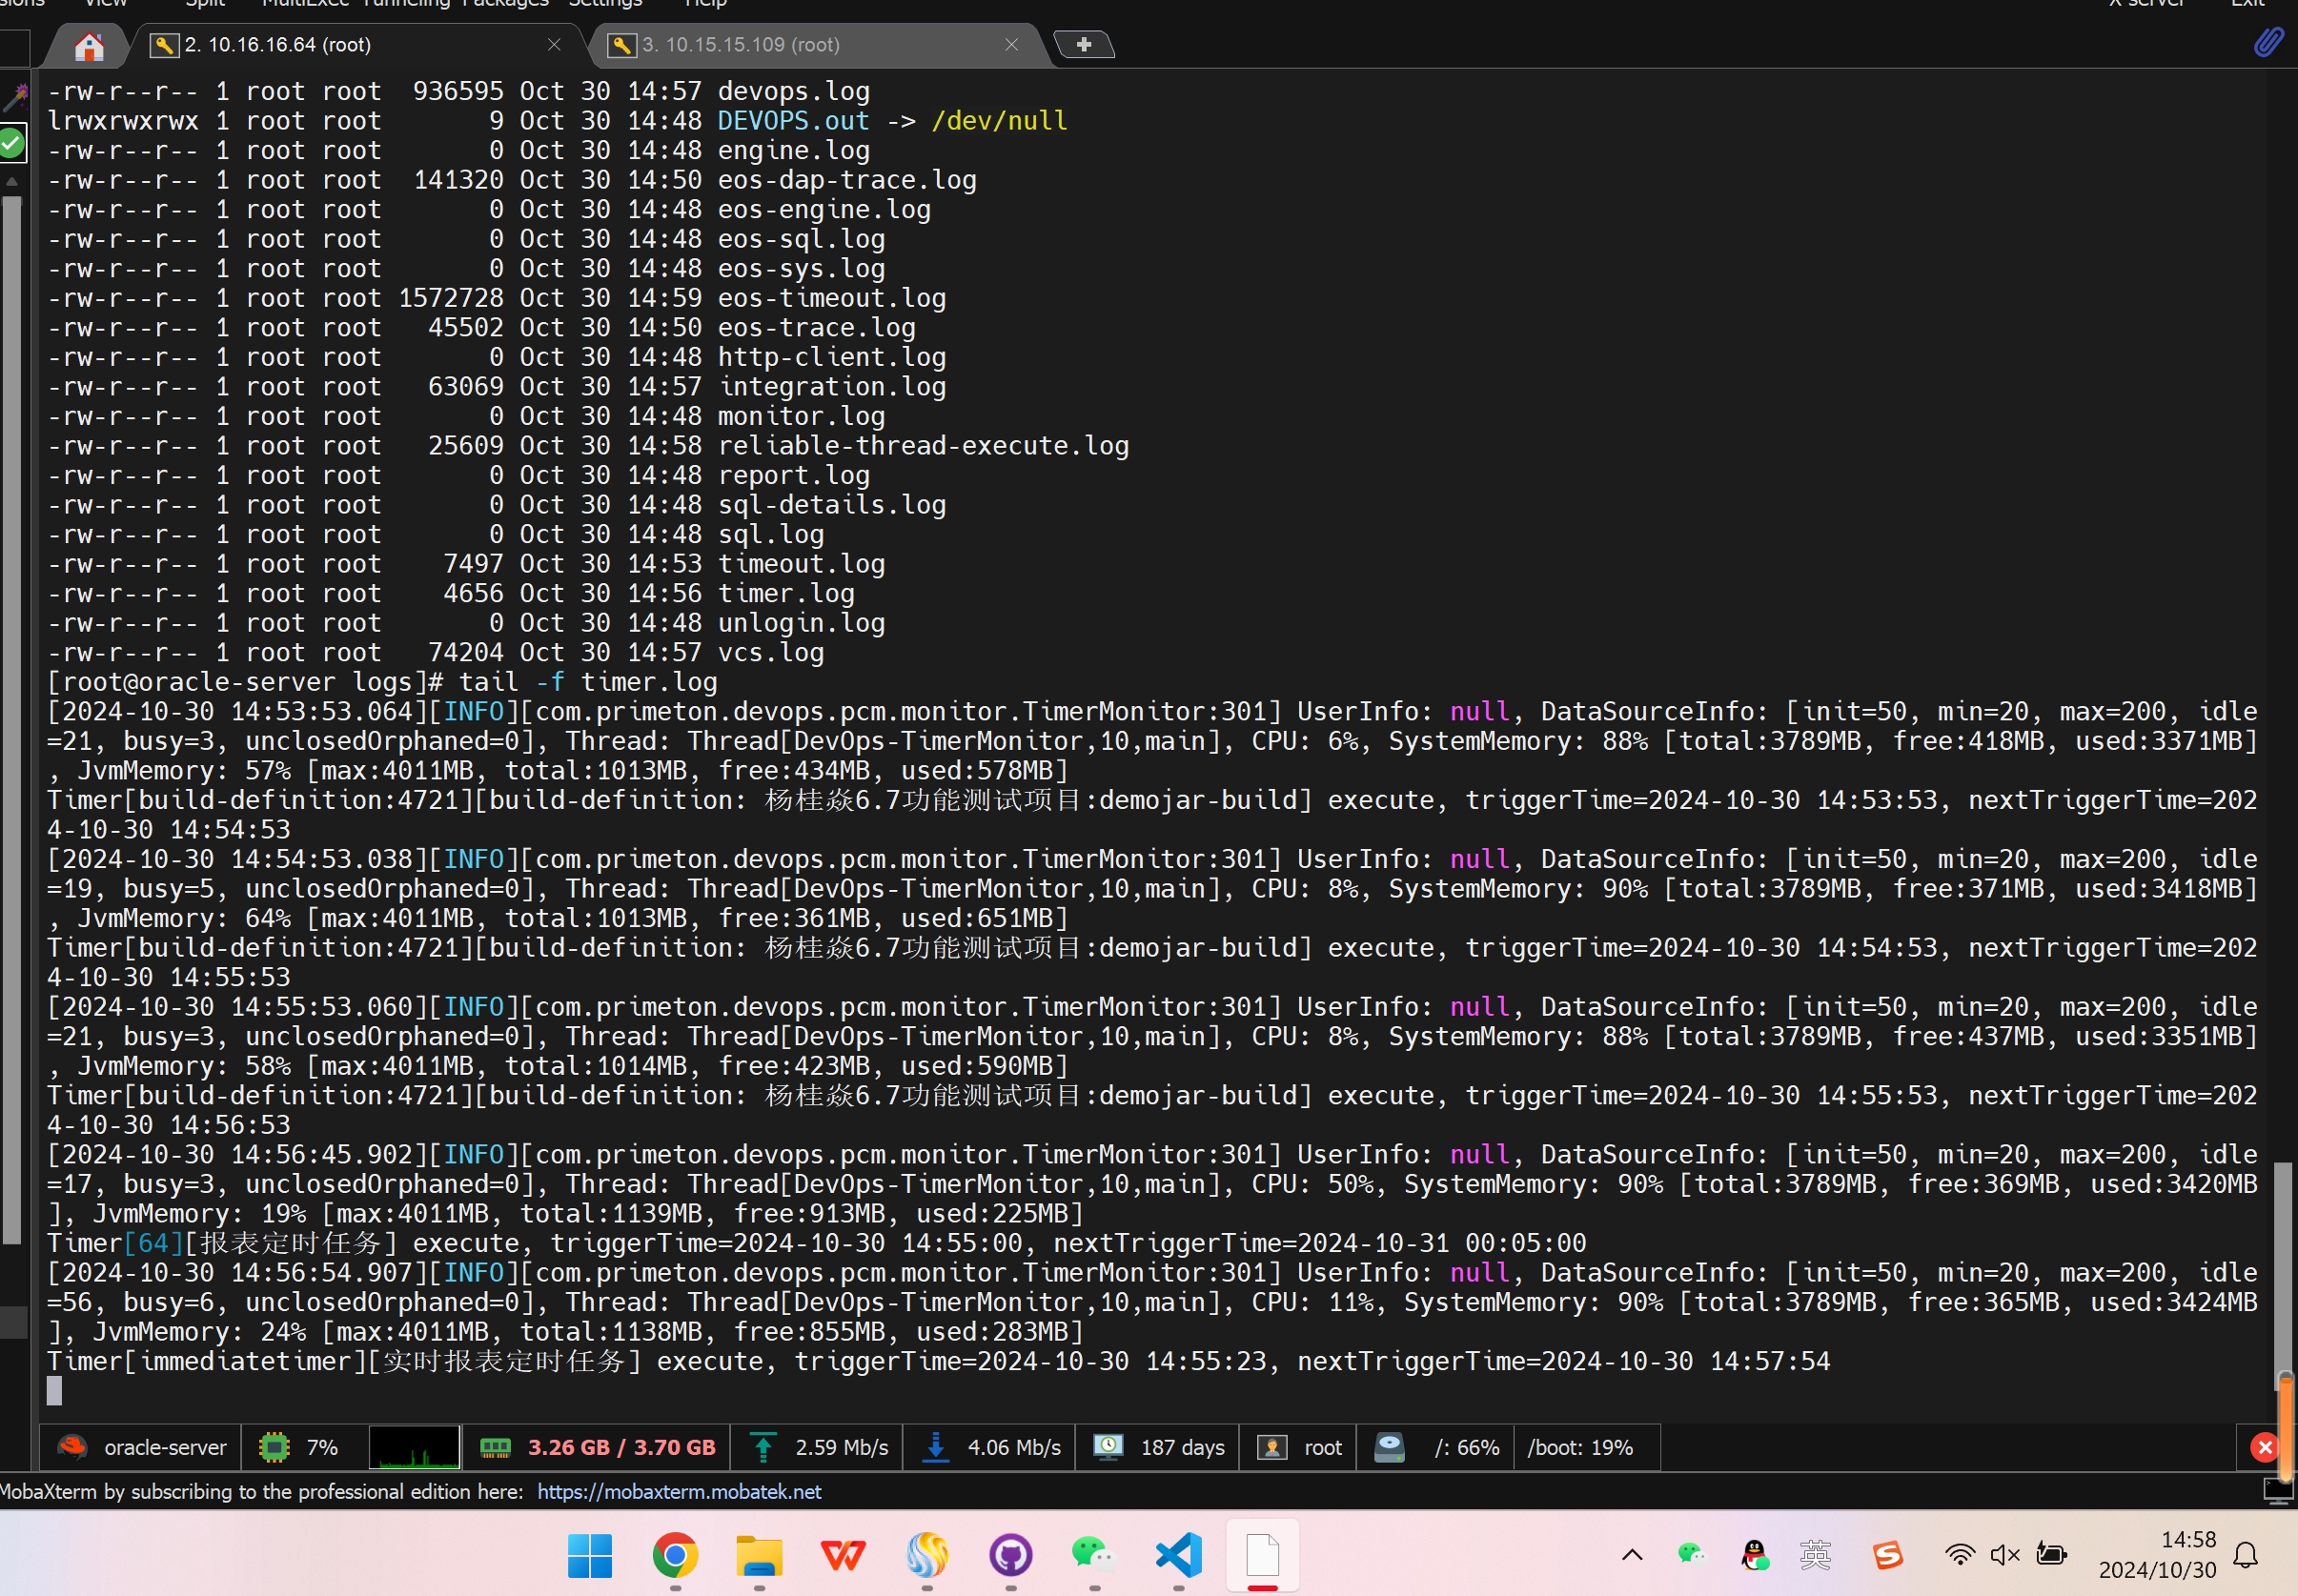The image size is (2298, 1596).
Task: Open the mobaxterm.mobatek.net link
Action: tap(678, 1491)
